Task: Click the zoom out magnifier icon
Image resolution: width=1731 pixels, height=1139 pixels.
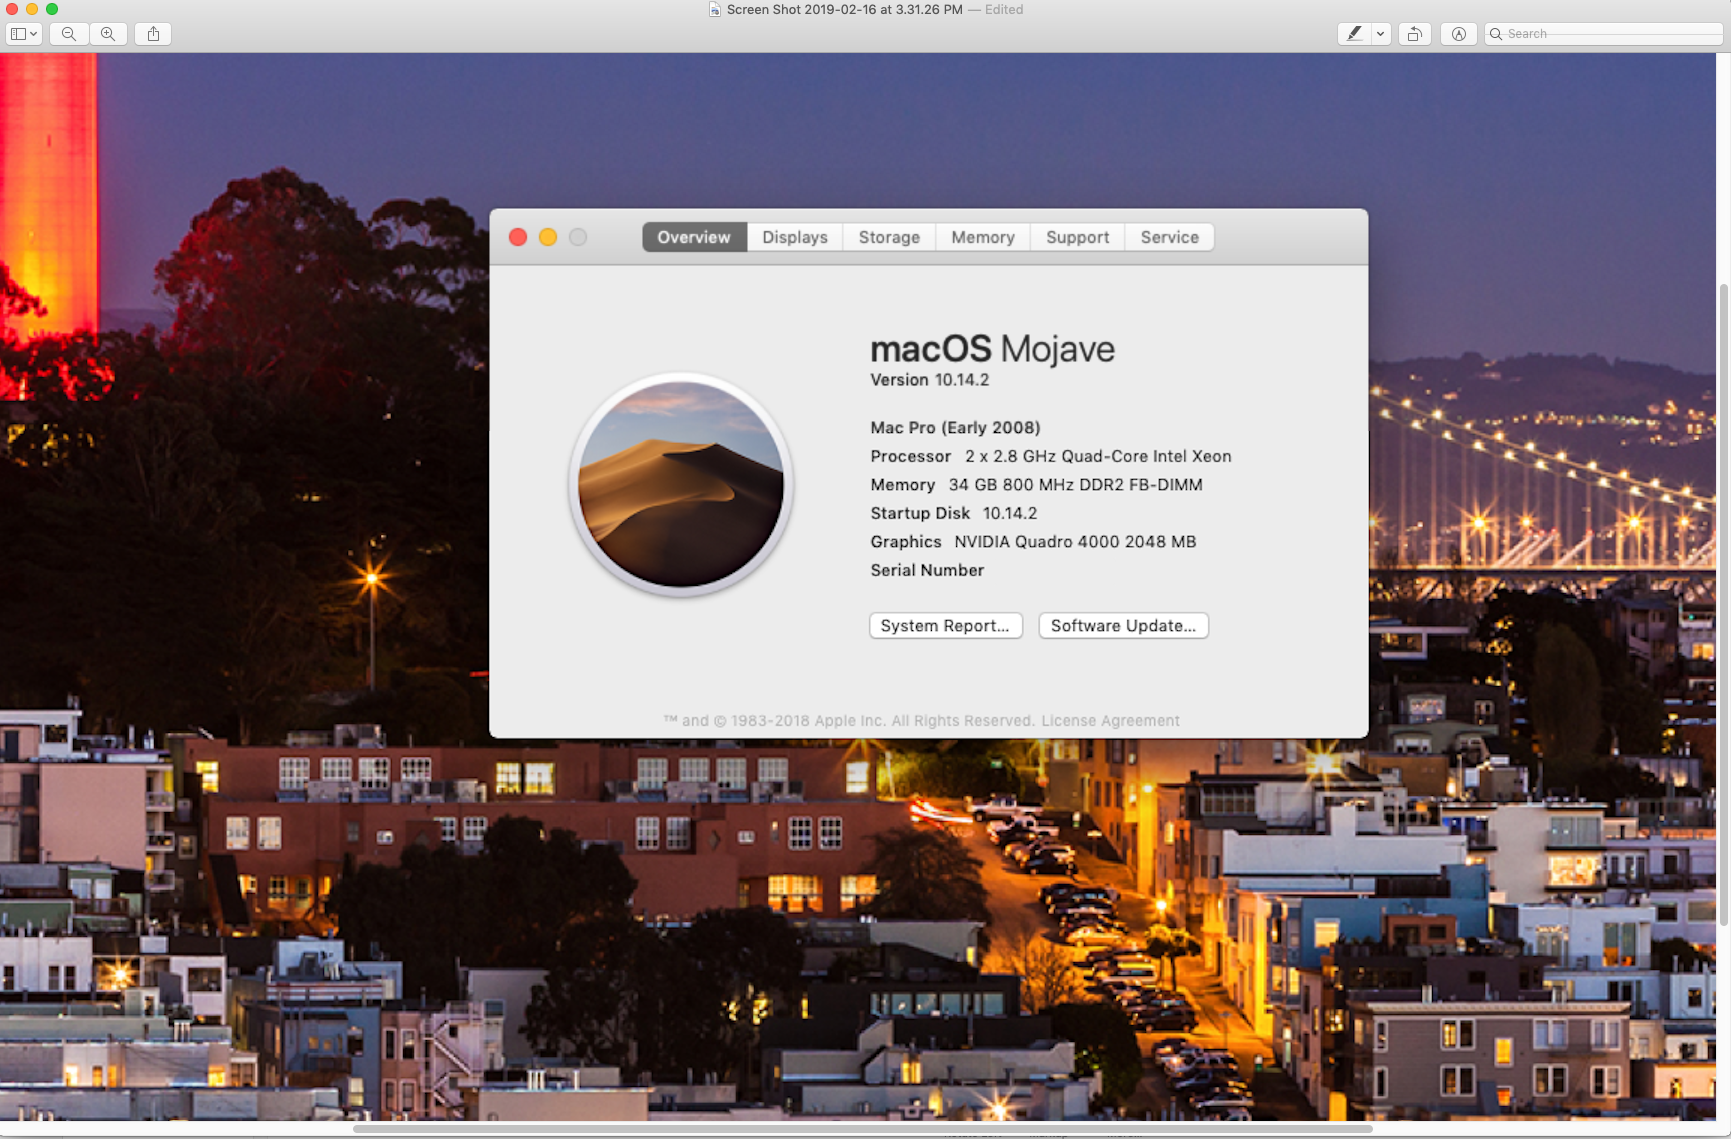Action: [69, 34]
